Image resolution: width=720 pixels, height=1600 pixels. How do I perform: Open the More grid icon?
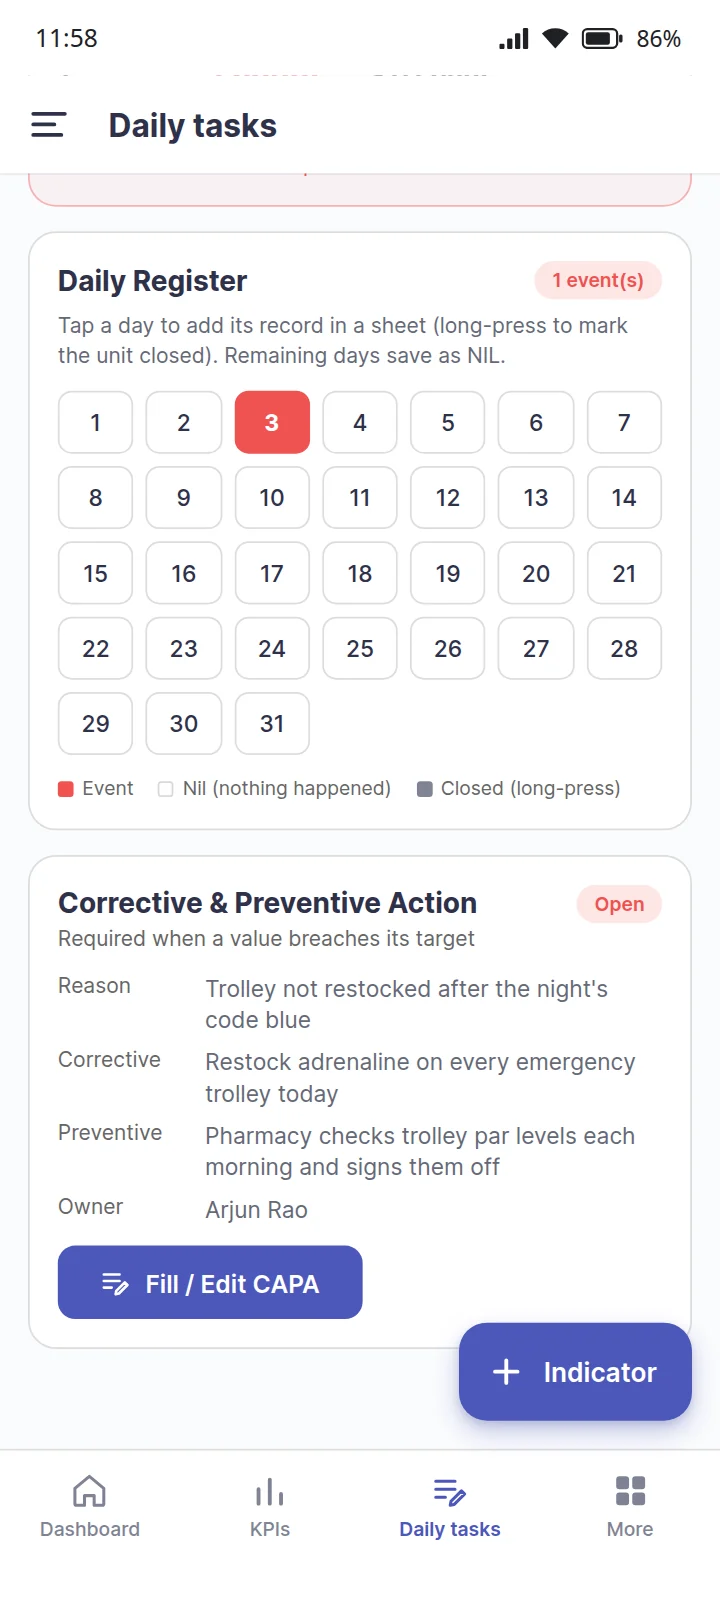click(630, 1491)
